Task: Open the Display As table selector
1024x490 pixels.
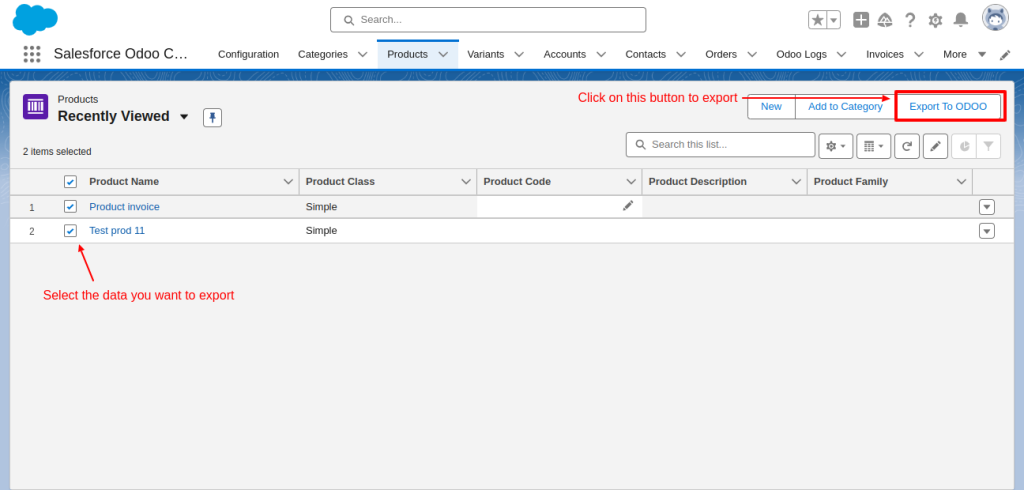Action: click(x=873, y=146)
